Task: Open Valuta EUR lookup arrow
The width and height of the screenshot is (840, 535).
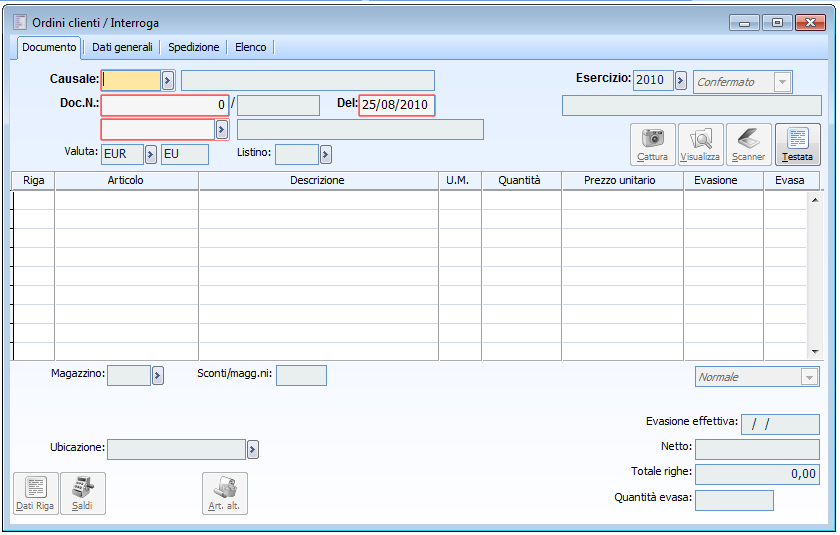Action: 151,154
